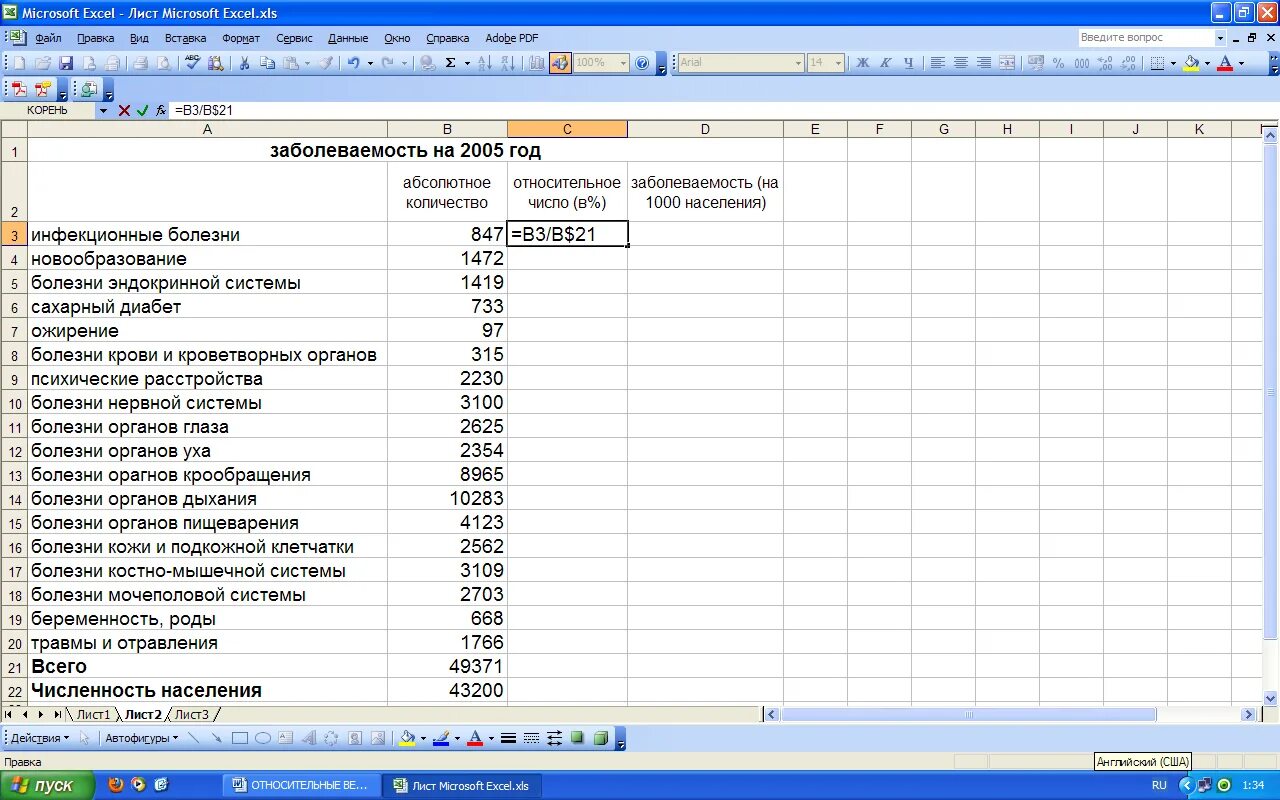Image resolution: width=1280 pixels, height=800 pixels.
Task: Open the Данные menu
Action: 348,38
